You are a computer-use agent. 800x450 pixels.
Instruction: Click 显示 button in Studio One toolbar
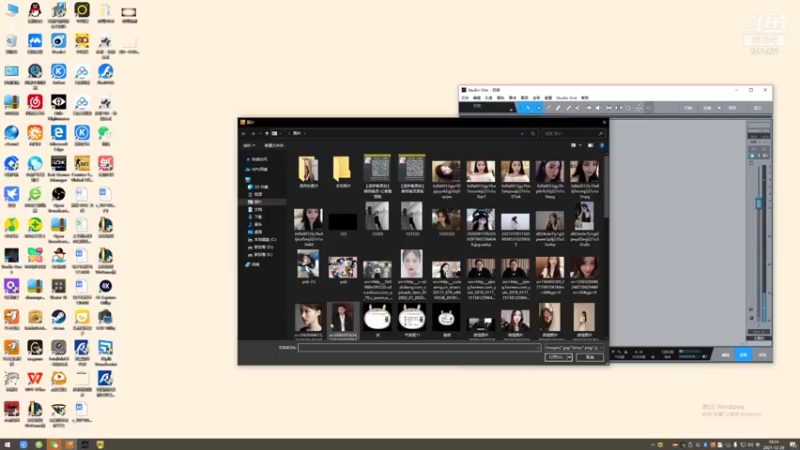click(758, 108)
